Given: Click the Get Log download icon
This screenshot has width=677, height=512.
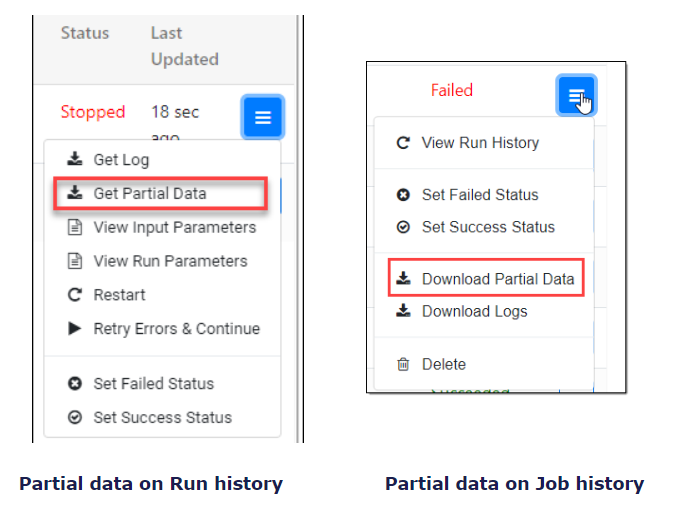Looking at the screenshot, I should pos(75,160).
